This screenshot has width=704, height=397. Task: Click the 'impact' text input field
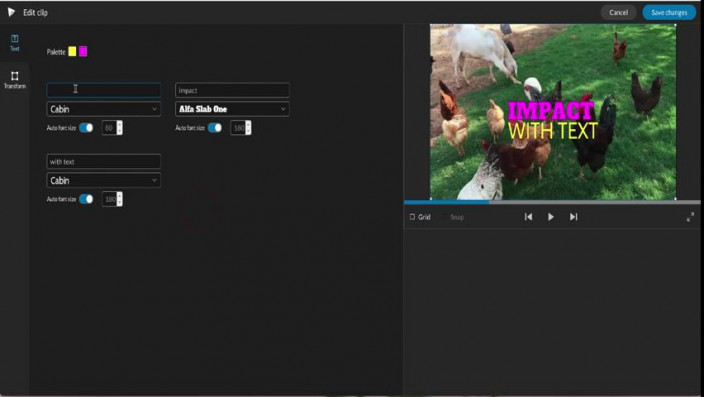[x=232, y=90]
